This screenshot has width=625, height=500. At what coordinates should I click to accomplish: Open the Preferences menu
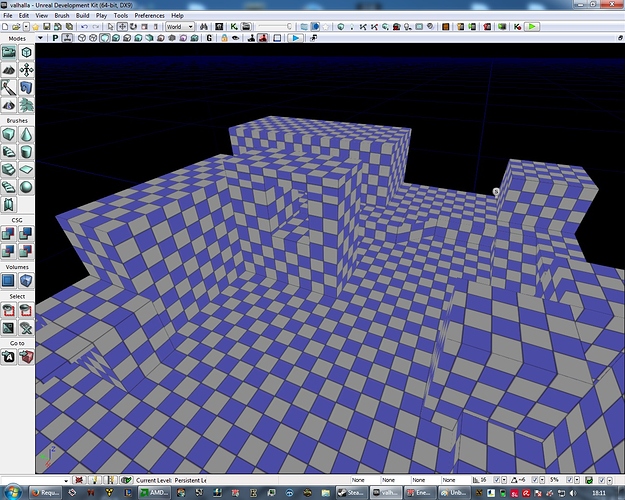(149, 16)
